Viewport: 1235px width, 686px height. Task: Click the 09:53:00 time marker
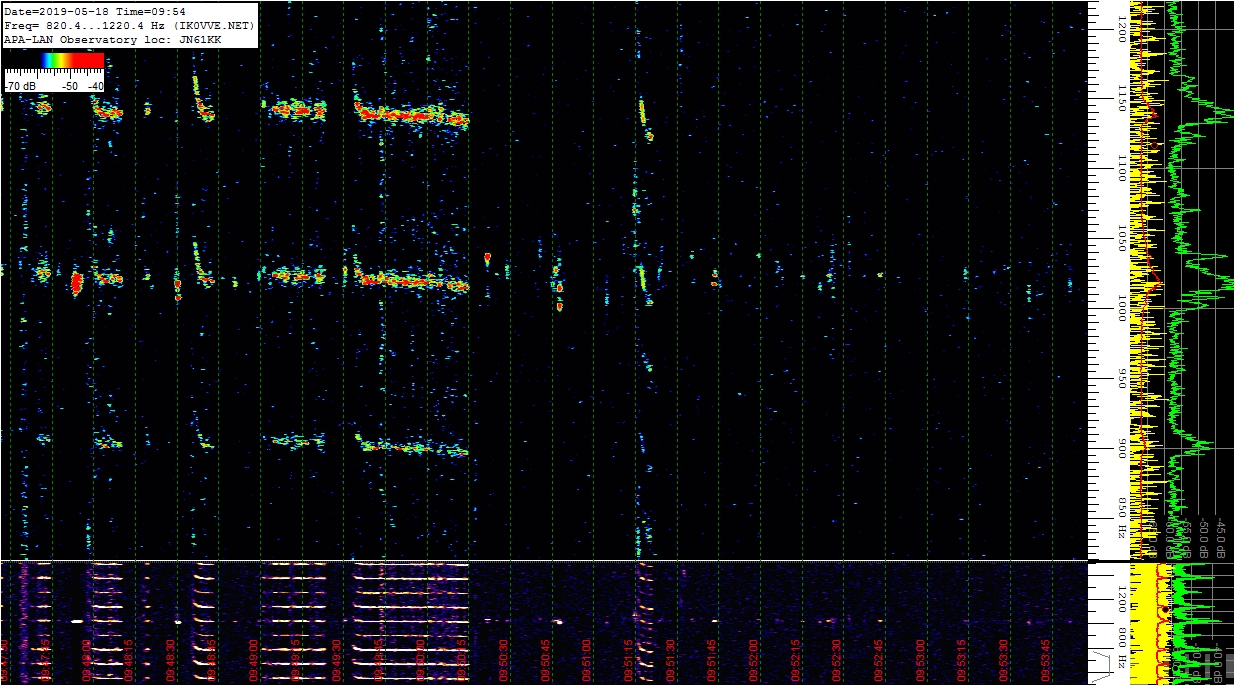pyautogui.click(x=921, y=661)
